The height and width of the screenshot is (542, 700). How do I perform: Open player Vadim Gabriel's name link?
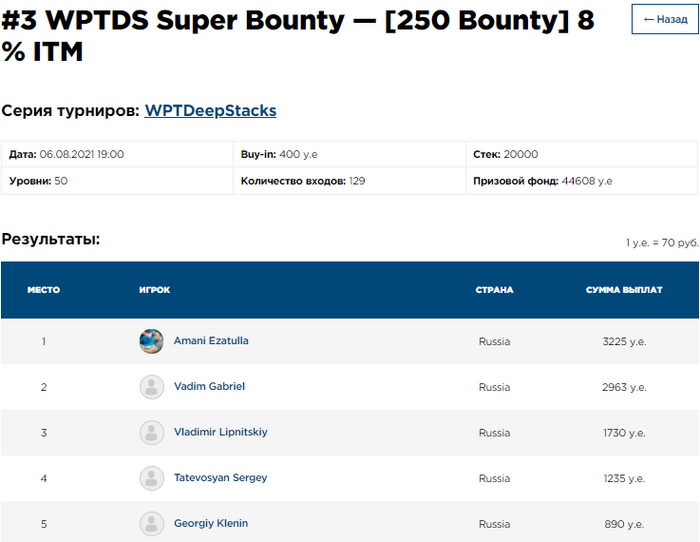click(x=209, y=387)
